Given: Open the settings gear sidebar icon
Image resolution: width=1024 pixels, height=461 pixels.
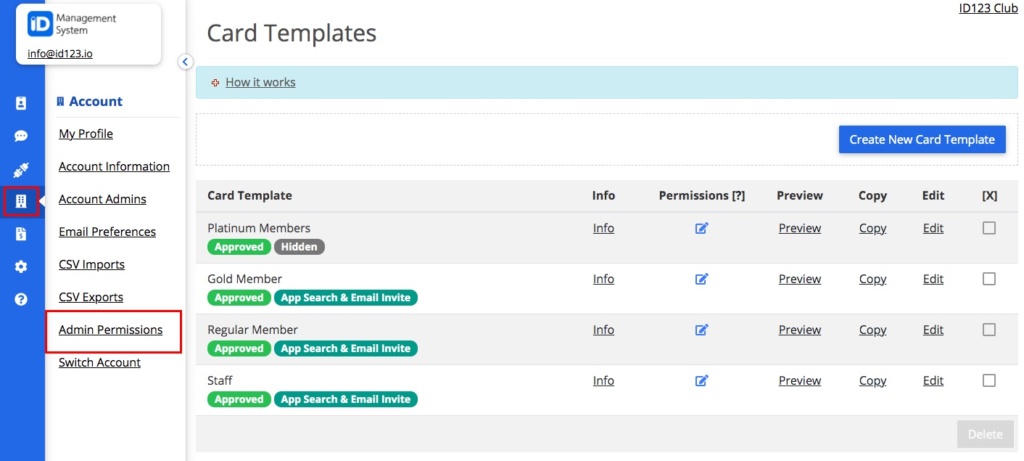Looking at the screenshot, I should (21, 266).
